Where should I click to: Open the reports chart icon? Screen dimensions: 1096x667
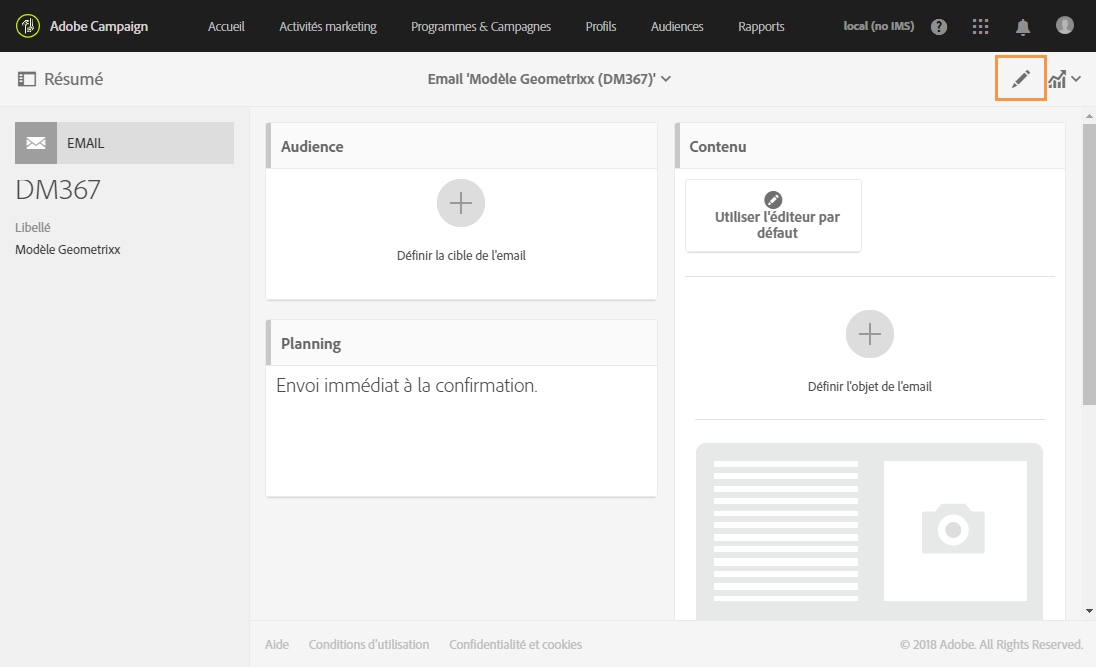click(1057, 79)
